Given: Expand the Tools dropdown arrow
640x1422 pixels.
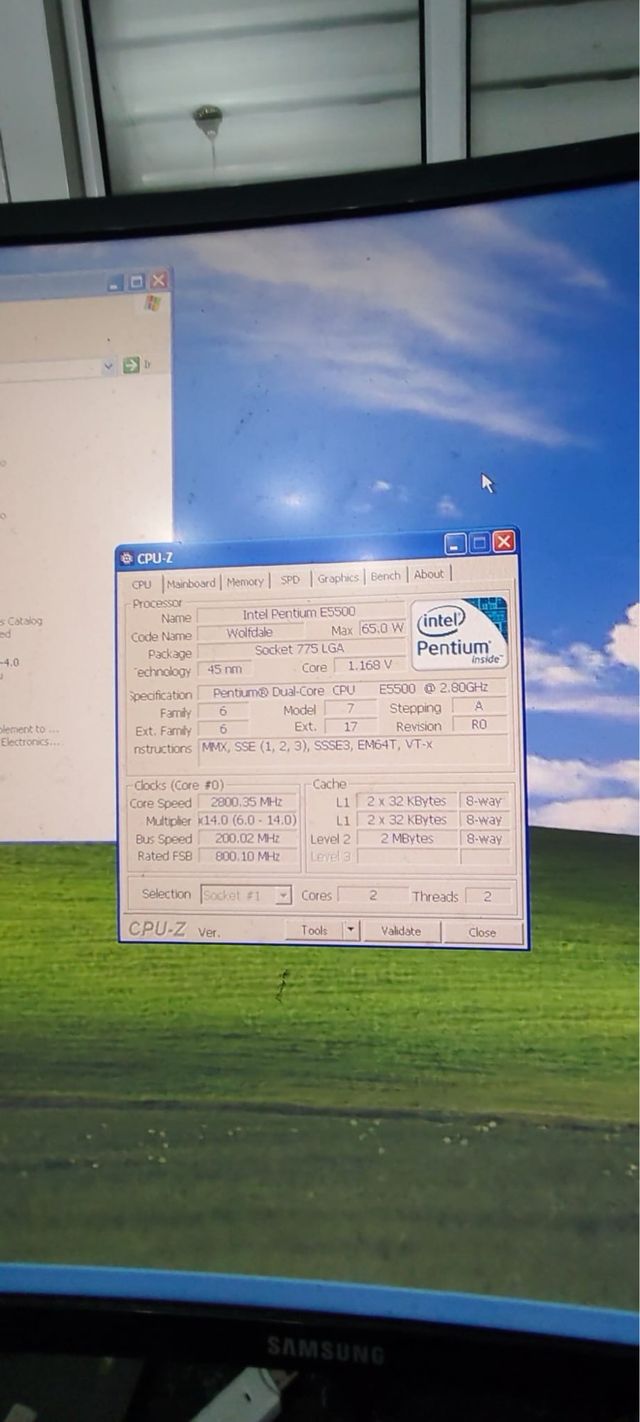Looking at the screenshot, I should (x=351, y=930).
